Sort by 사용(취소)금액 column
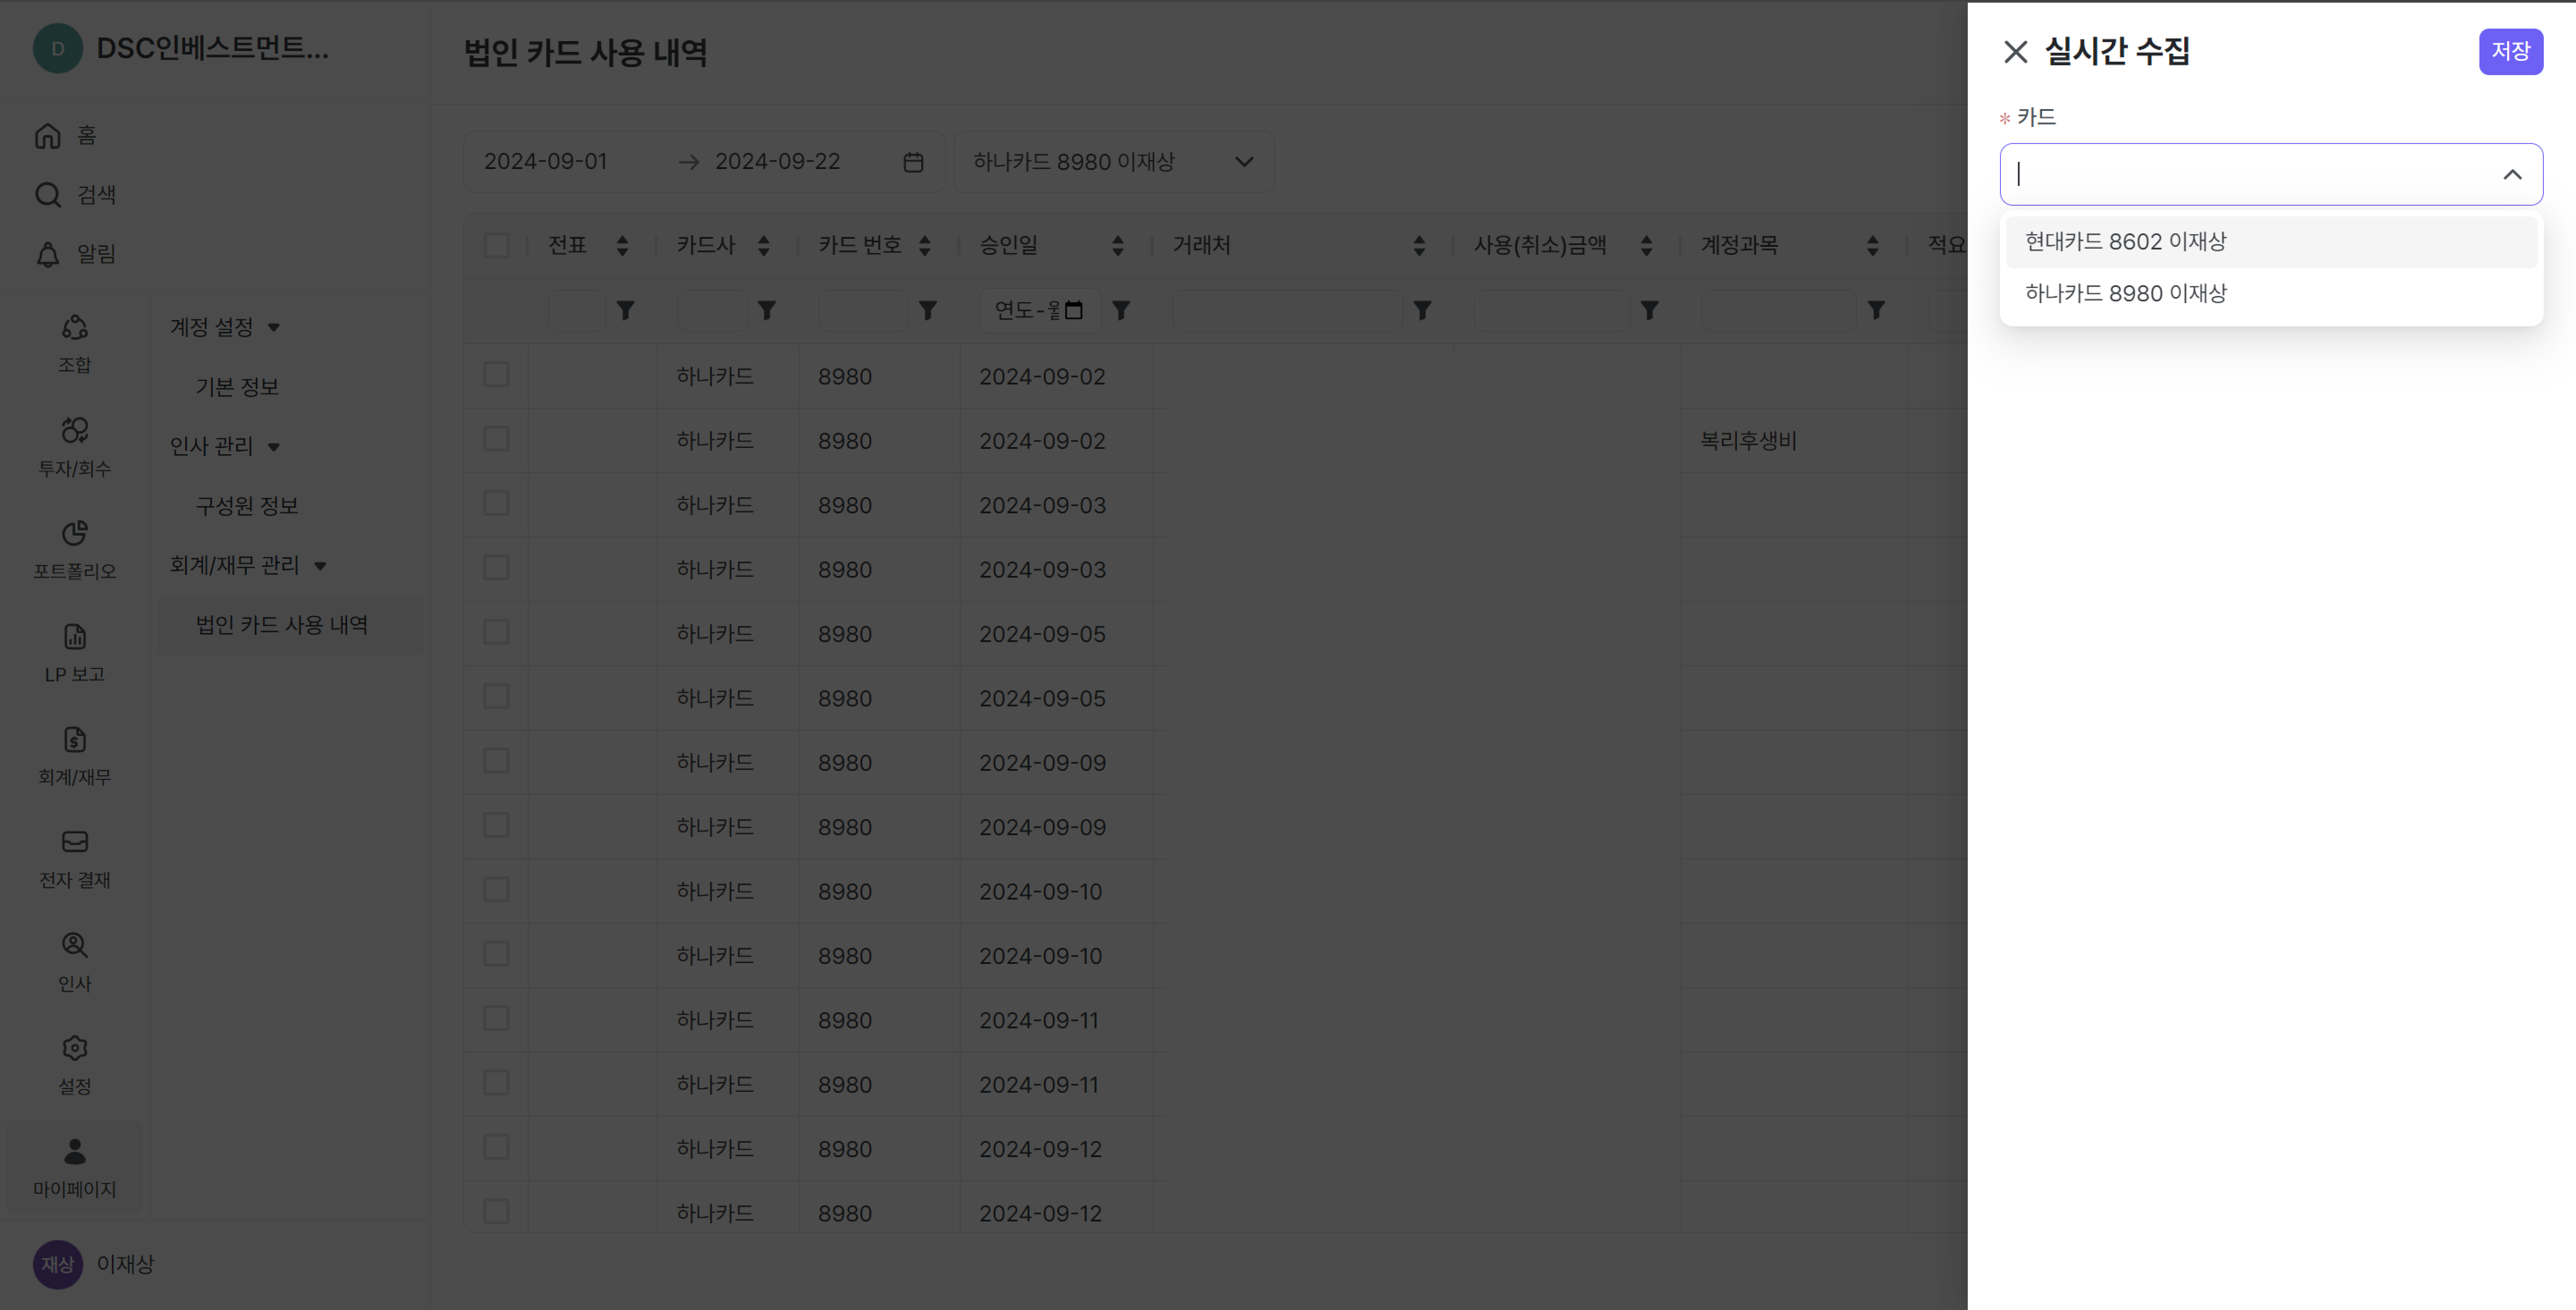This screenshot has height=1310, width=2576. (x=1645, y=245)
